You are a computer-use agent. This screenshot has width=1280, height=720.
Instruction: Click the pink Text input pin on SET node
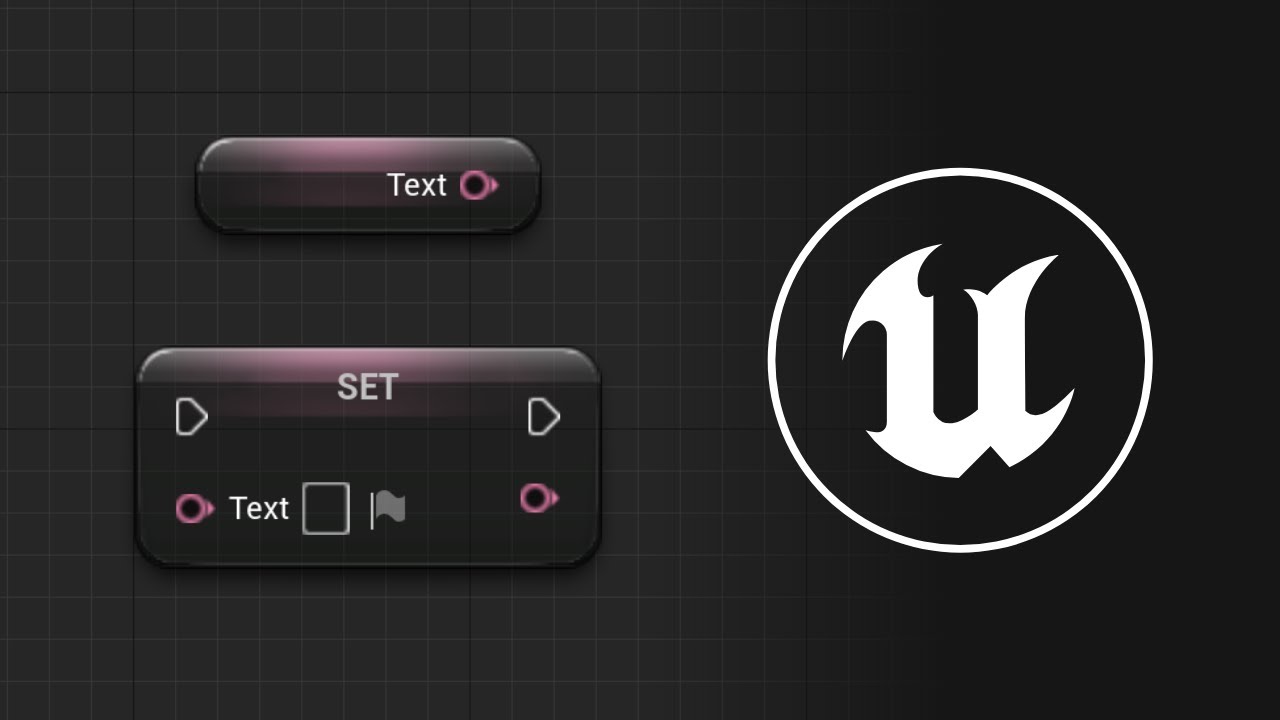194,509
